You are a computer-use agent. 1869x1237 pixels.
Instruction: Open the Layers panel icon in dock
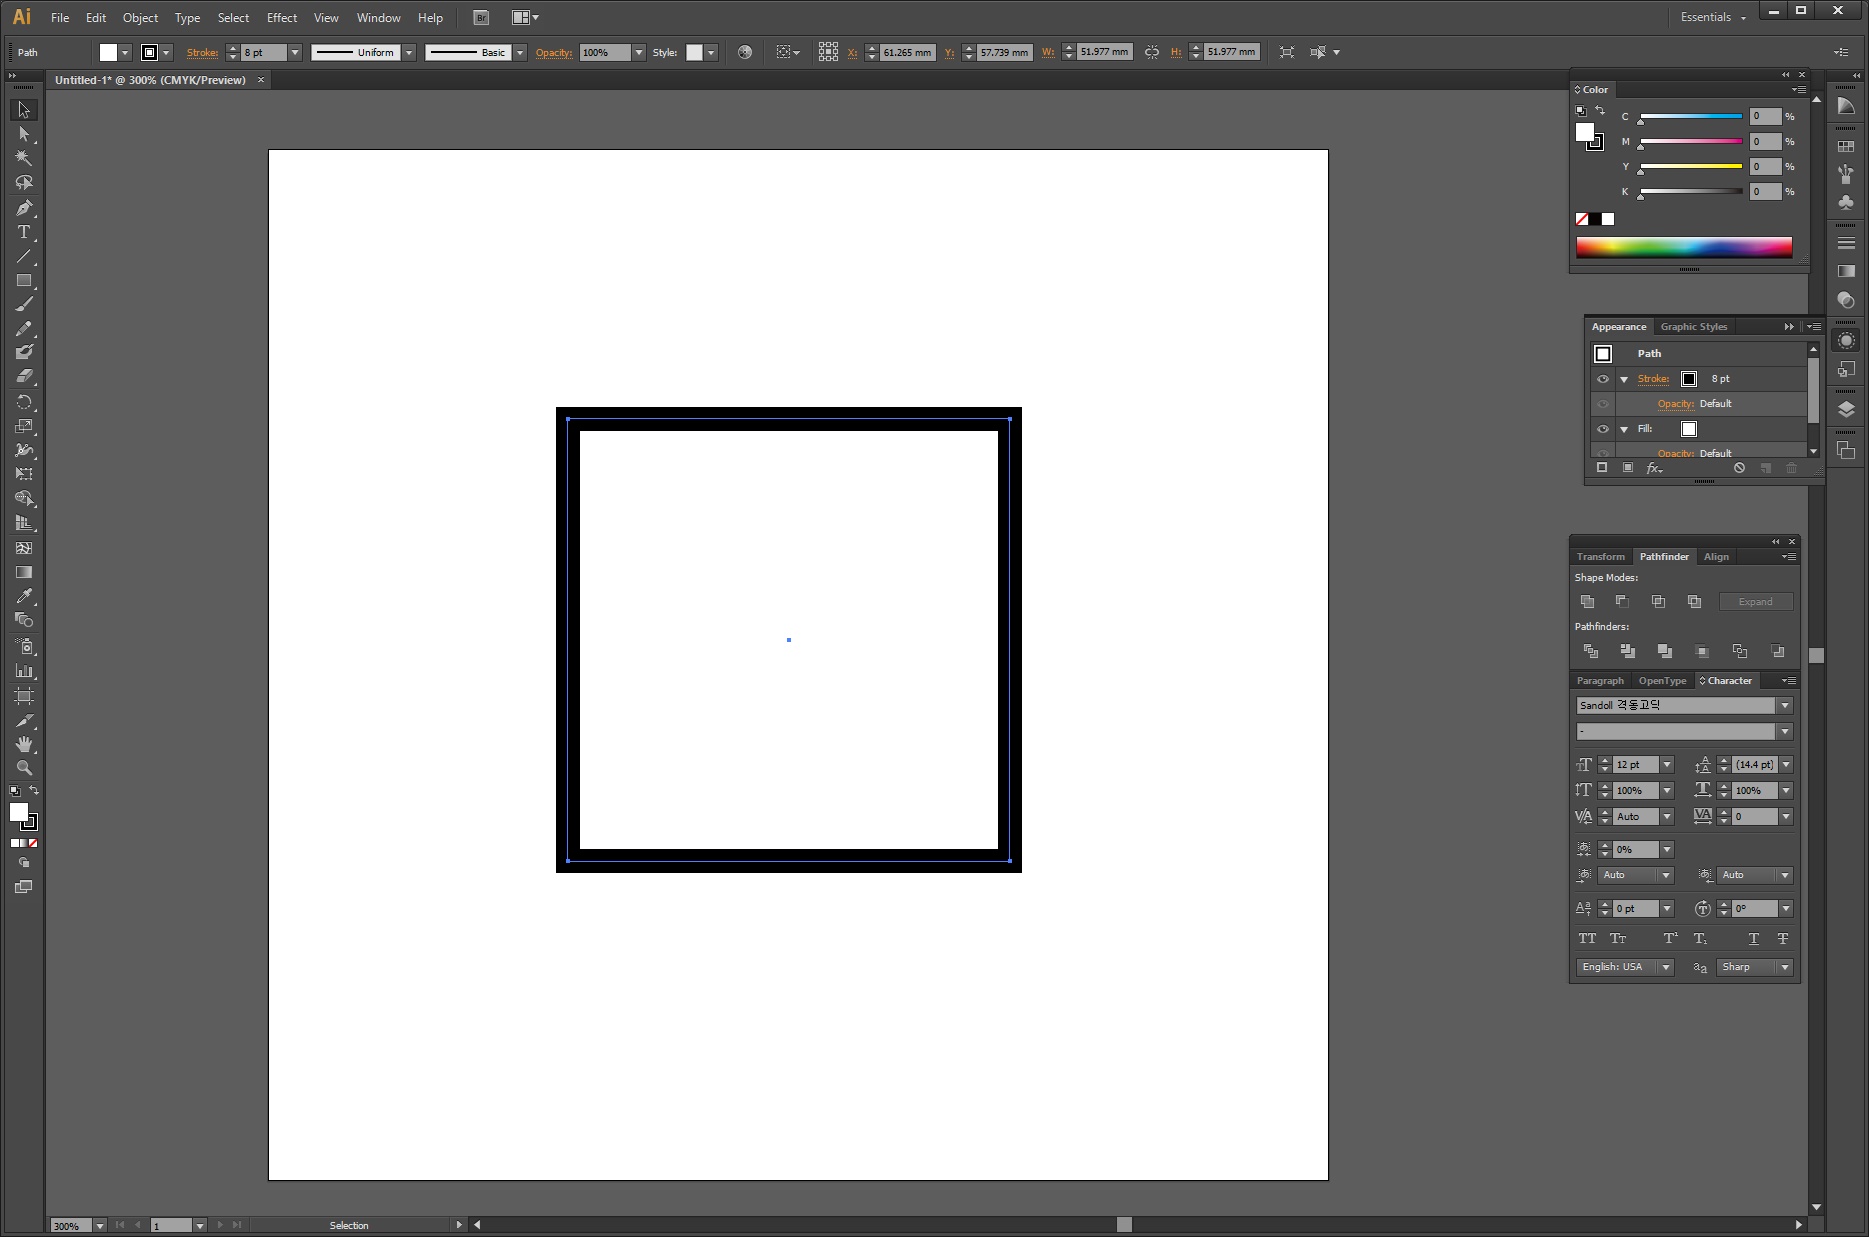[x=1846, y=409]
